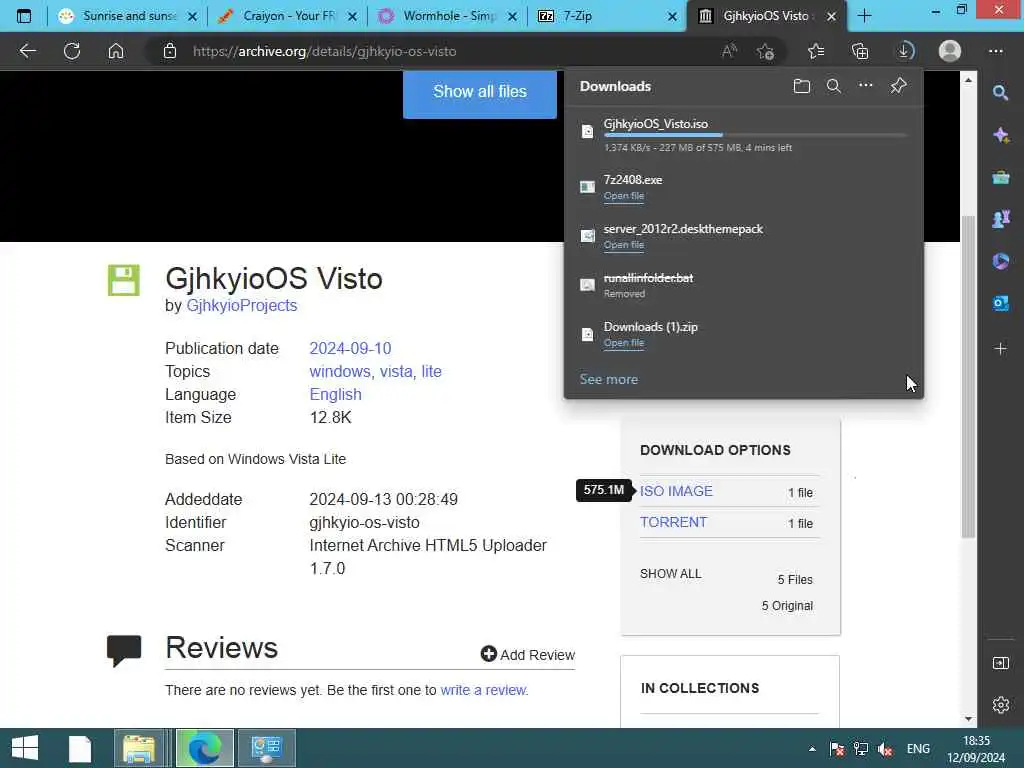
Task: Click the Show all files button
Action: [479, 92]
